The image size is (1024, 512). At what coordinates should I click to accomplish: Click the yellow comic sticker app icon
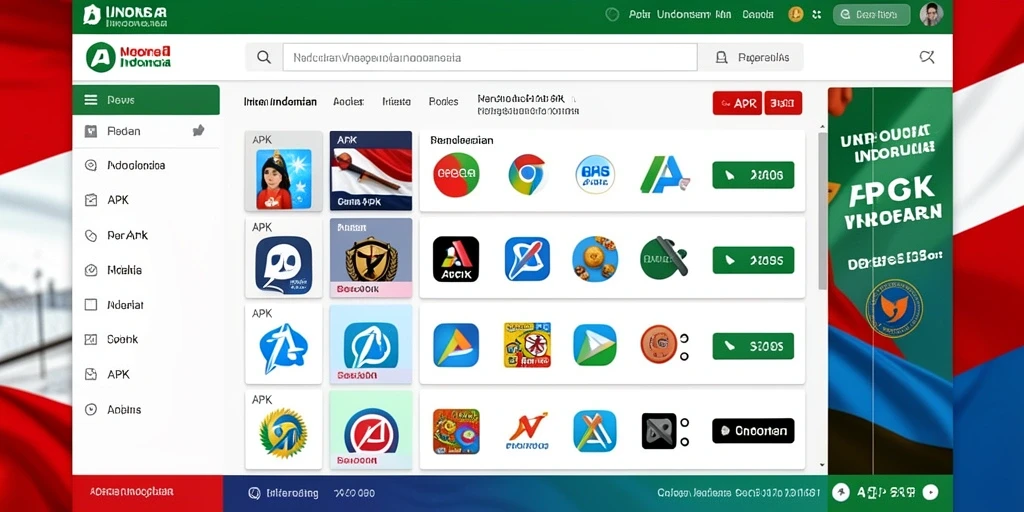527,345
